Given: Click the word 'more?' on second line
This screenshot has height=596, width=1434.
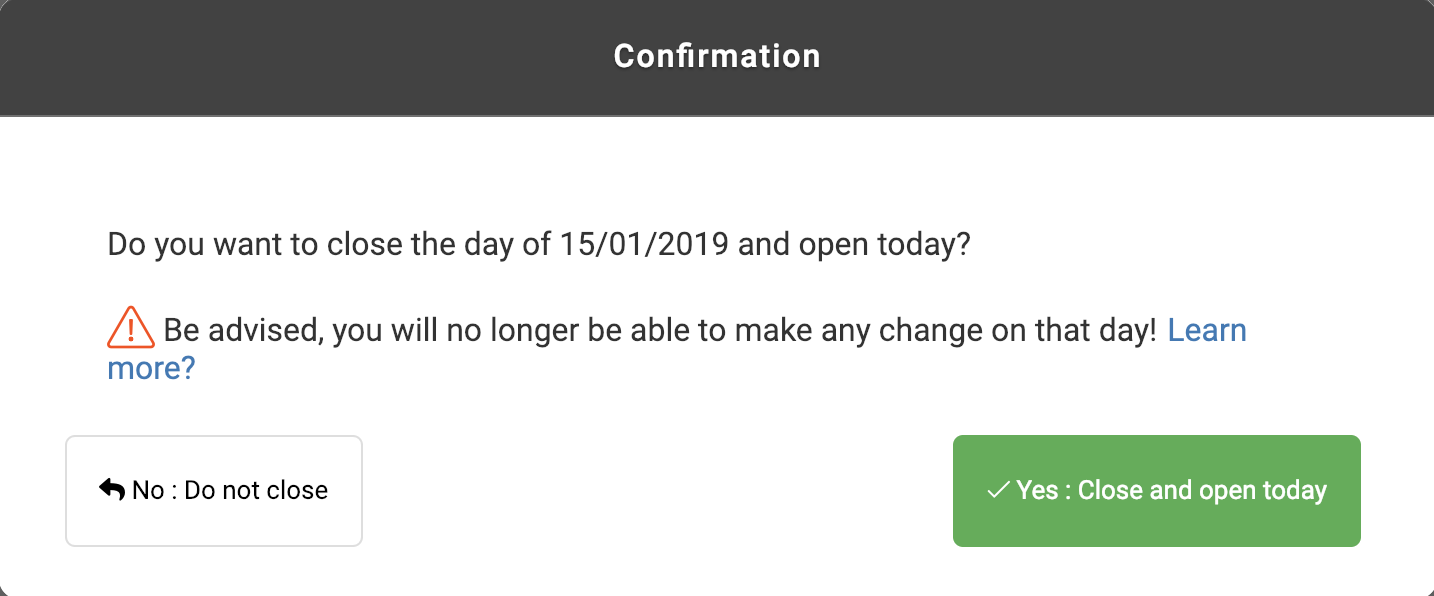Looking at the screenshot, I should [151, 368].
